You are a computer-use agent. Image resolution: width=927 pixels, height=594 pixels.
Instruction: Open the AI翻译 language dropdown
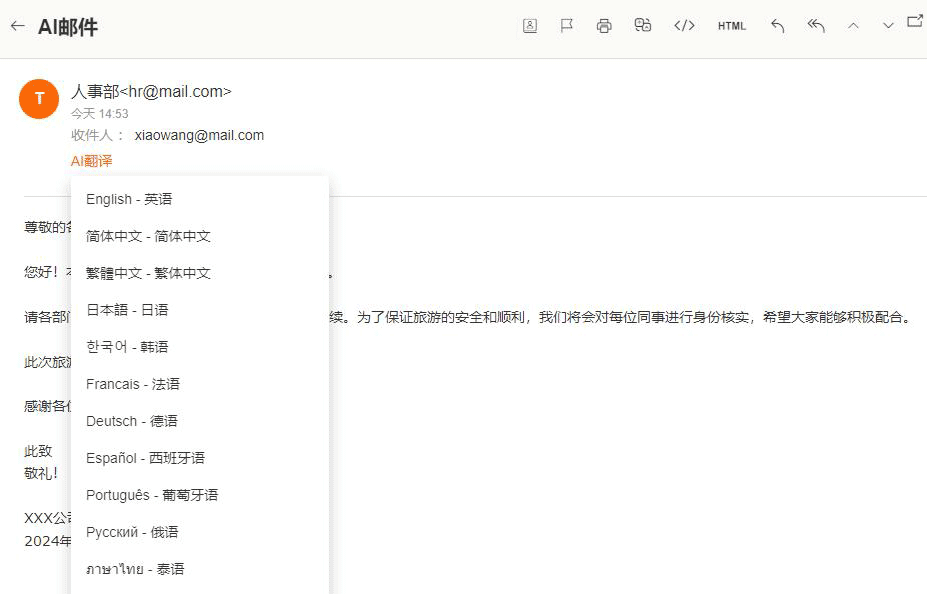click(91, 160)
